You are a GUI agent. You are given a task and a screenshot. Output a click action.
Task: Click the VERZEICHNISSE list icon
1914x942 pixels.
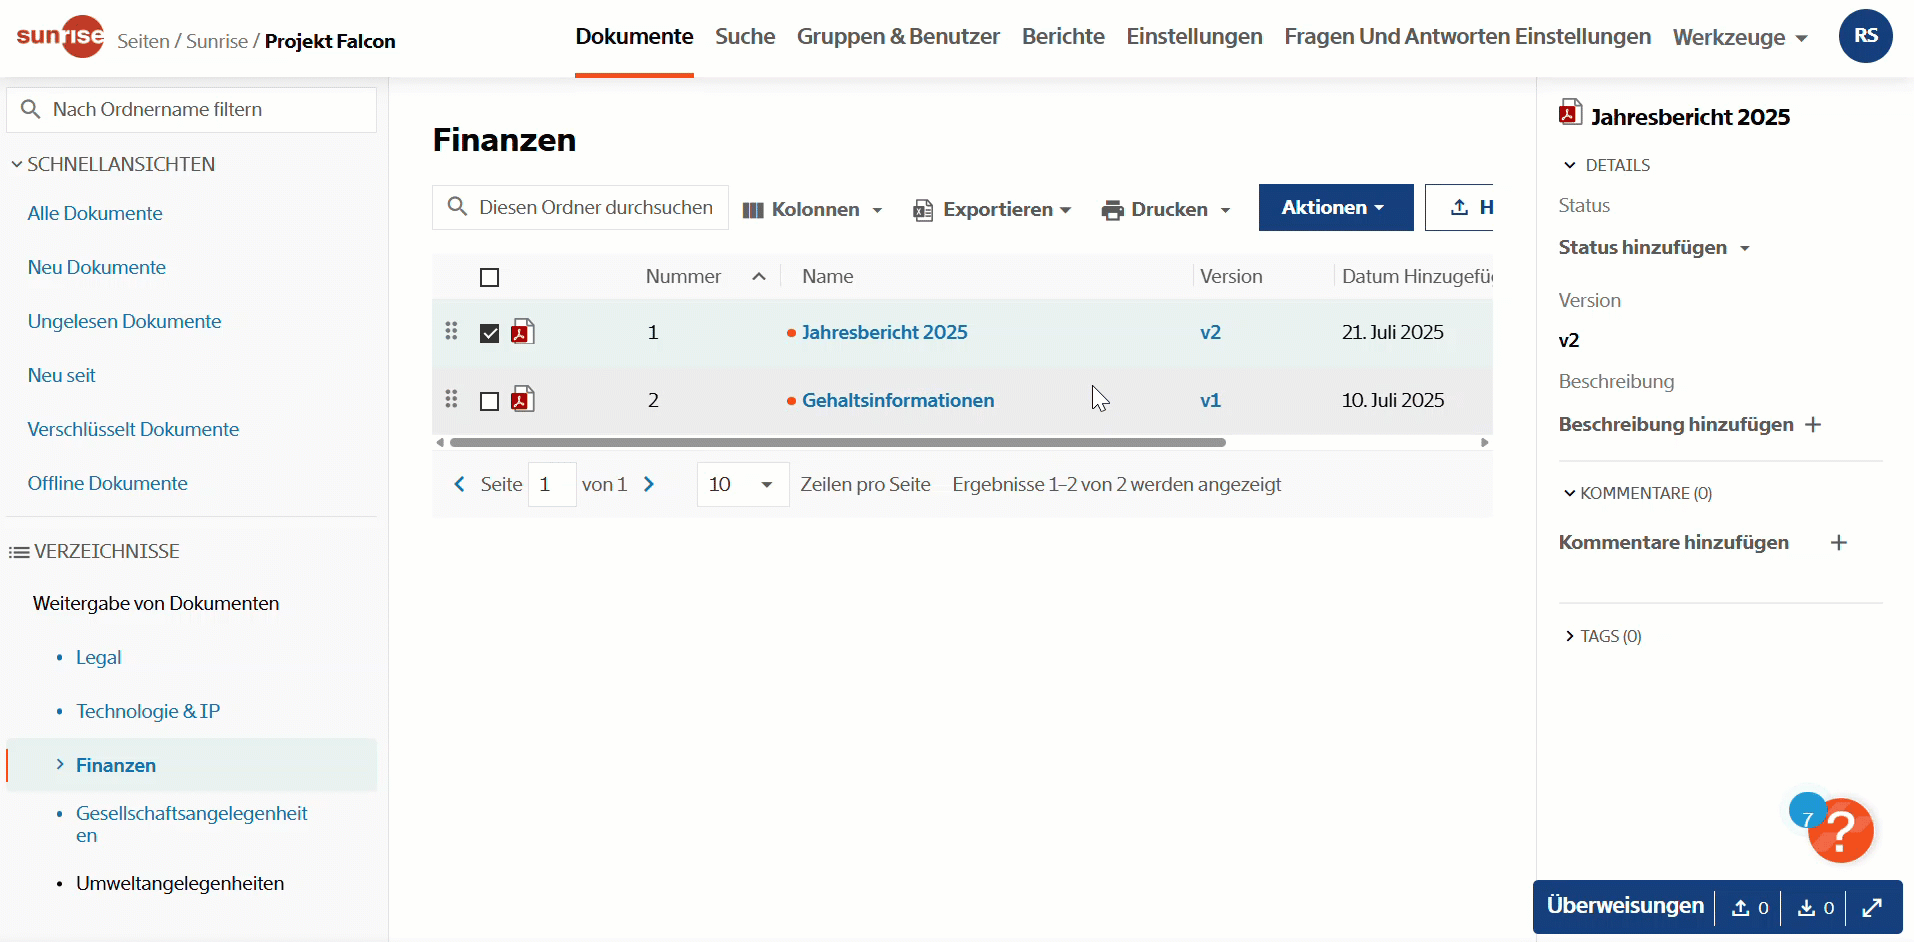click(x=19, y=552)
